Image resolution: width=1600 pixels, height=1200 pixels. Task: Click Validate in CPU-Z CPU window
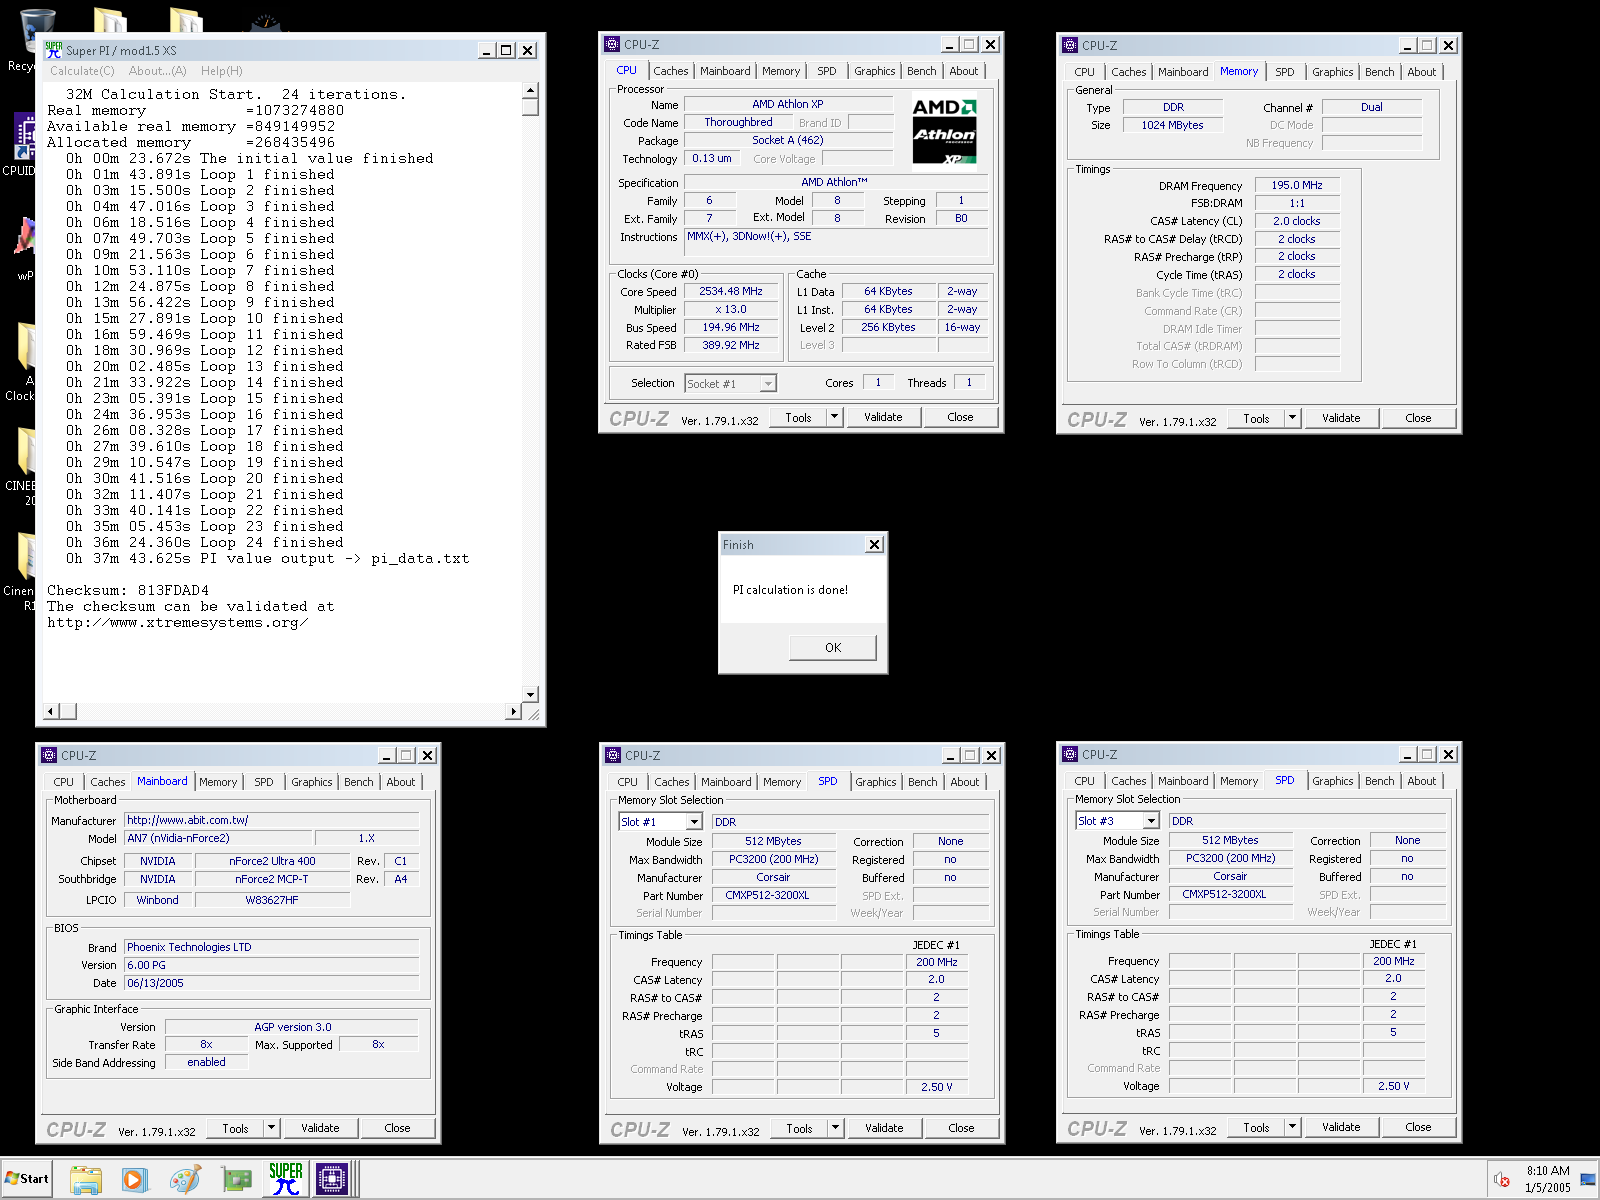point(883,417)
